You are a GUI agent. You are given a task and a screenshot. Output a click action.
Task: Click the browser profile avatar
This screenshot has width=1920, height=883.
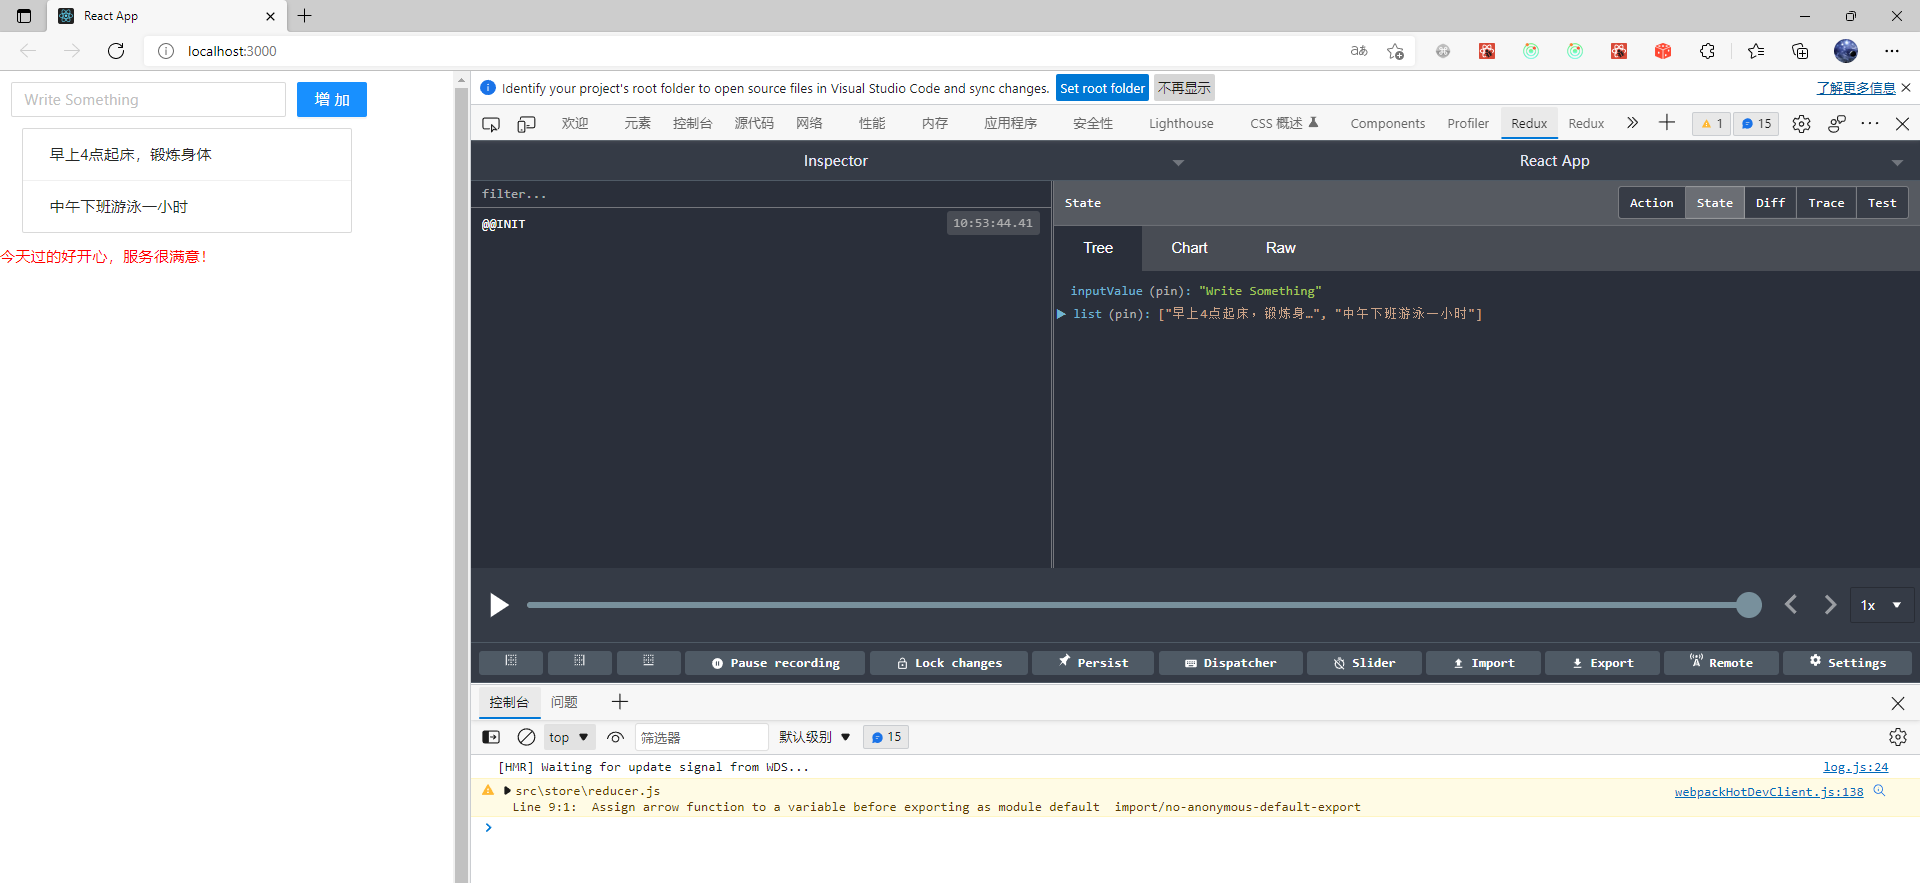(1846, 51)
